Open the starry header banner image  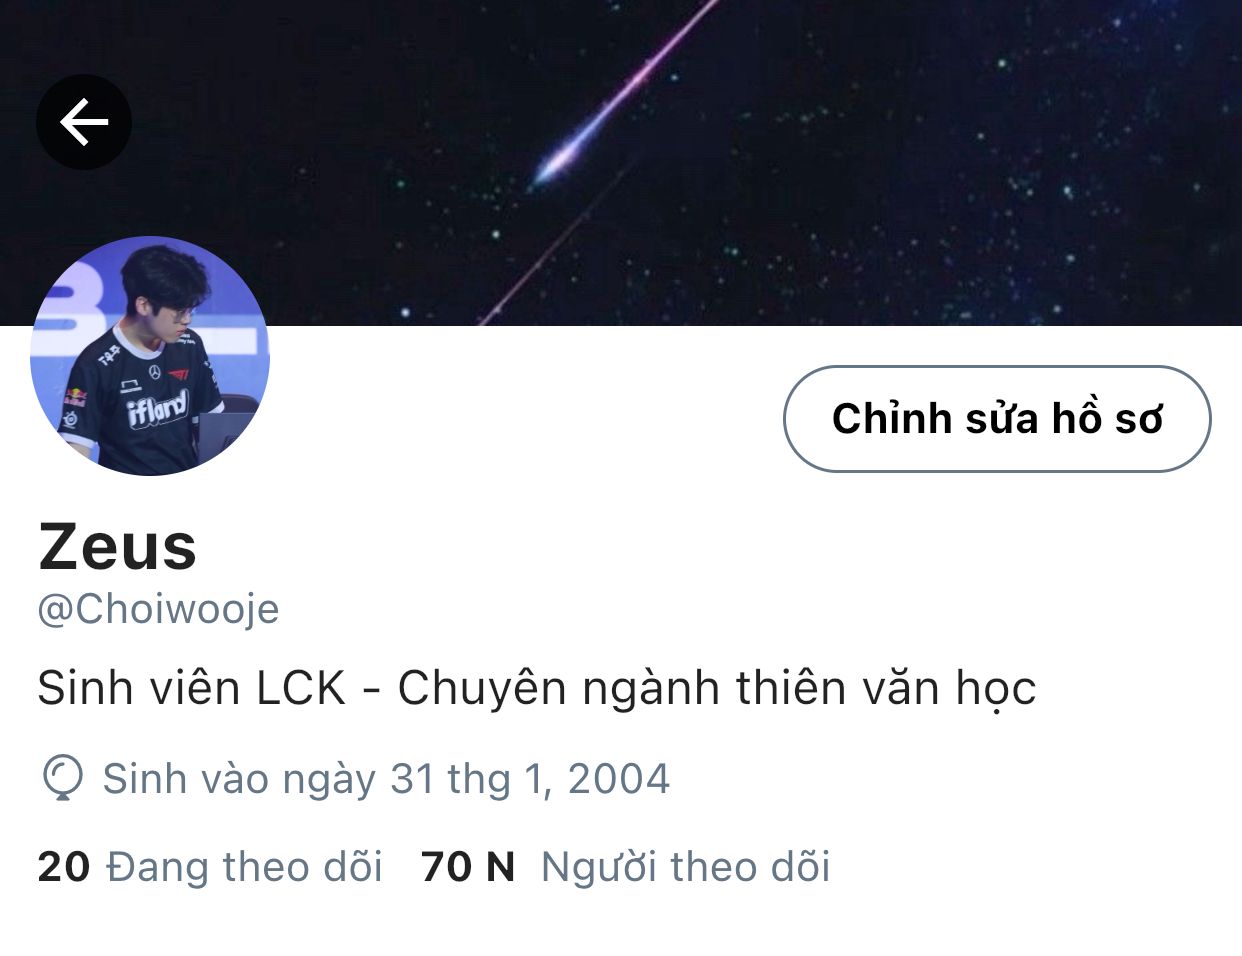coord(621,162)
